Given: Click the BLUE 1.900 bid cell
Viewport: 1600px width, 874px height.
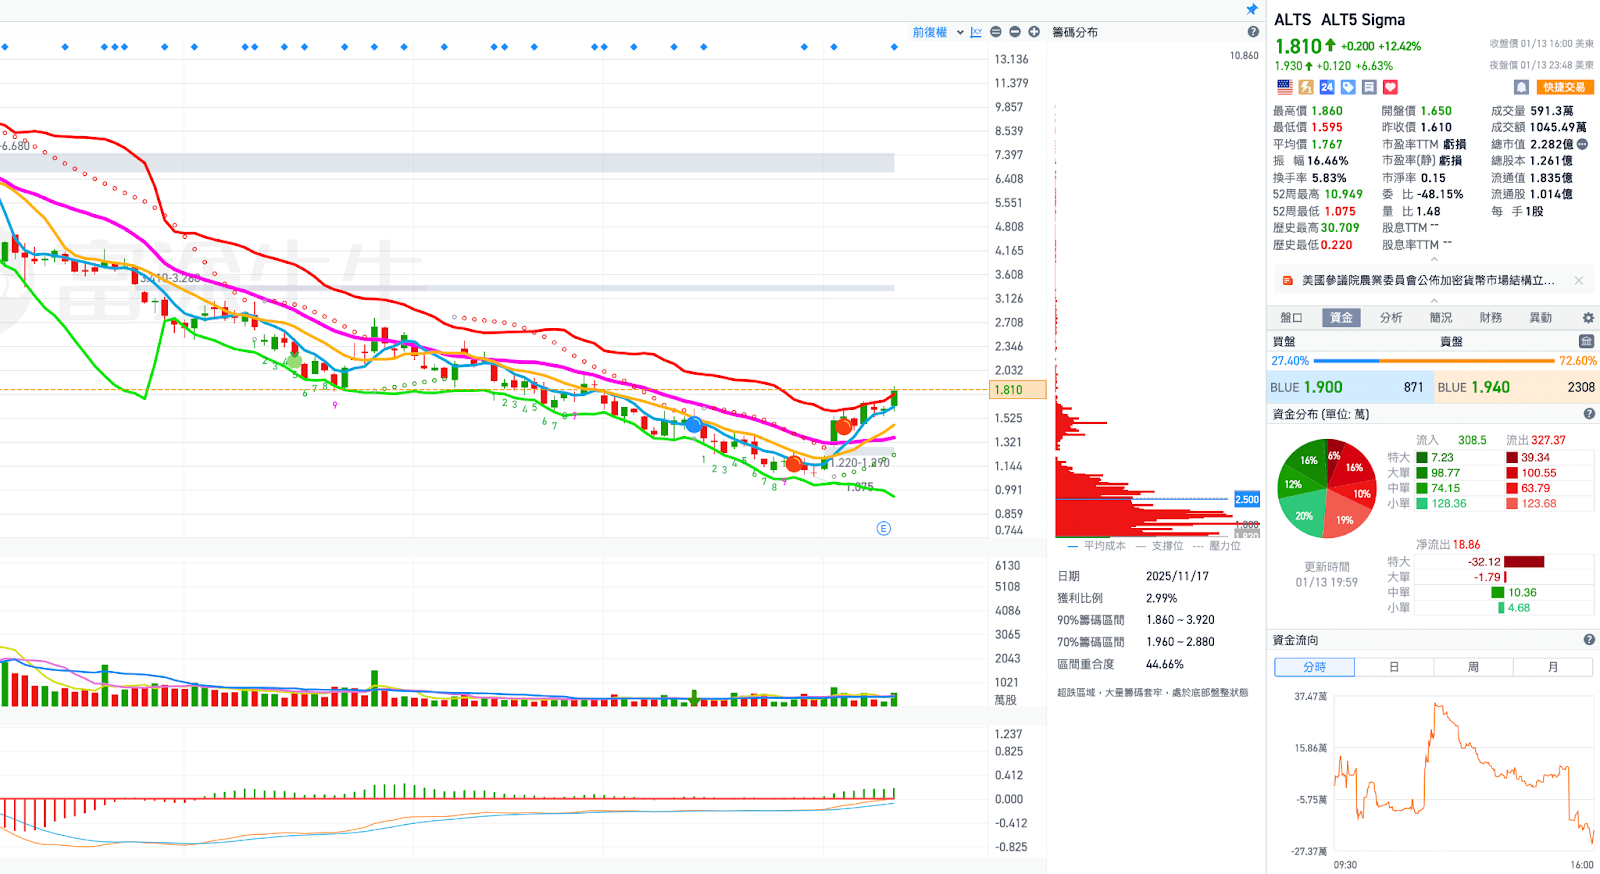Looking at the screenshot, I should click(1350, 387).
